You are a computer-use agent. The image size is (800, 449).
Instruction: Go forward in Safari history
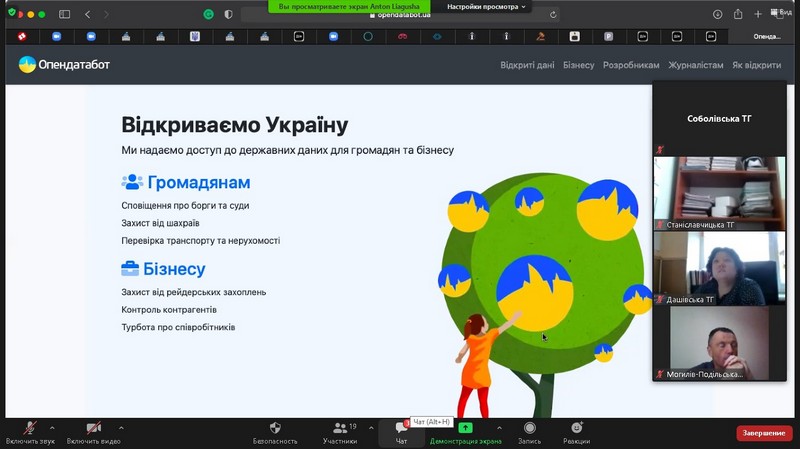106,14
